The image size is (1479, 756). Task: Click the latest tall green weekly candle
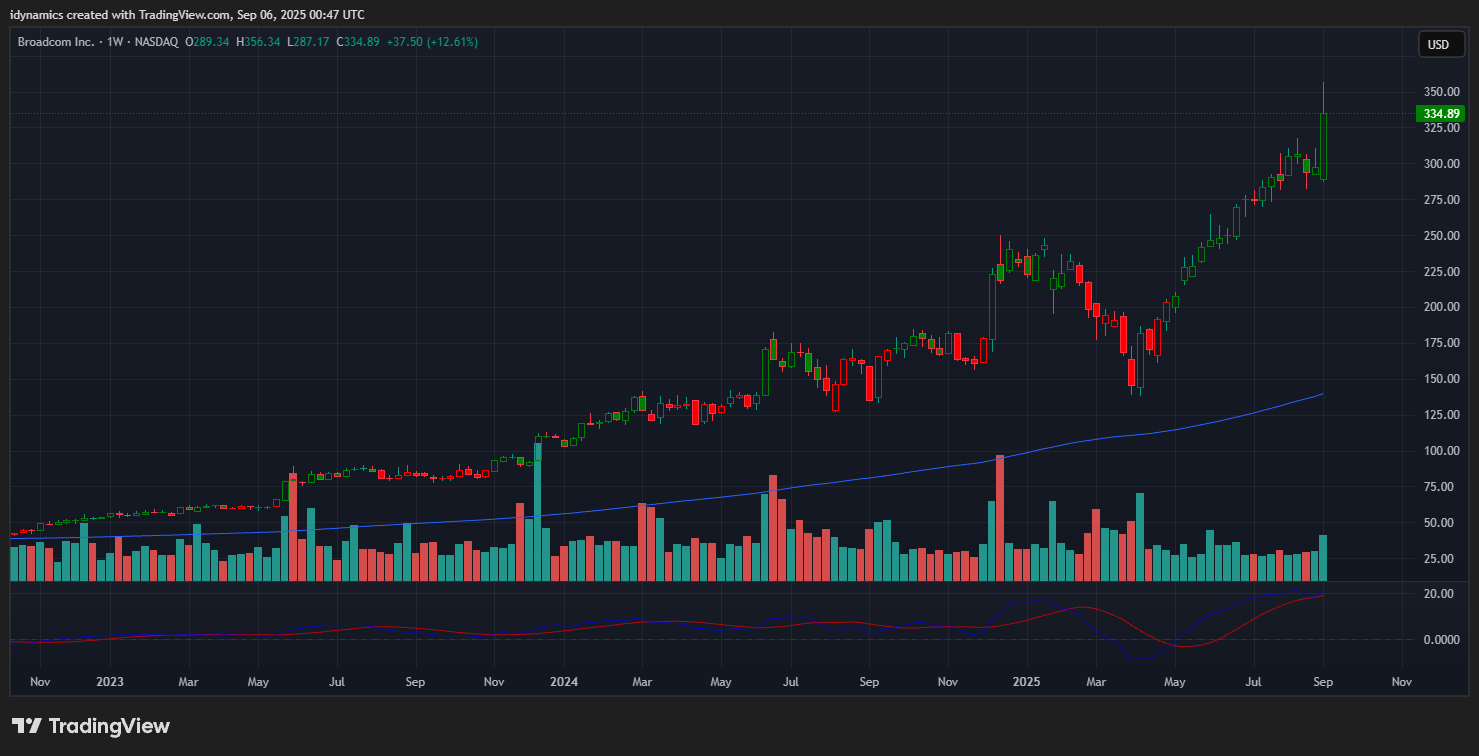click(1323, 146)
